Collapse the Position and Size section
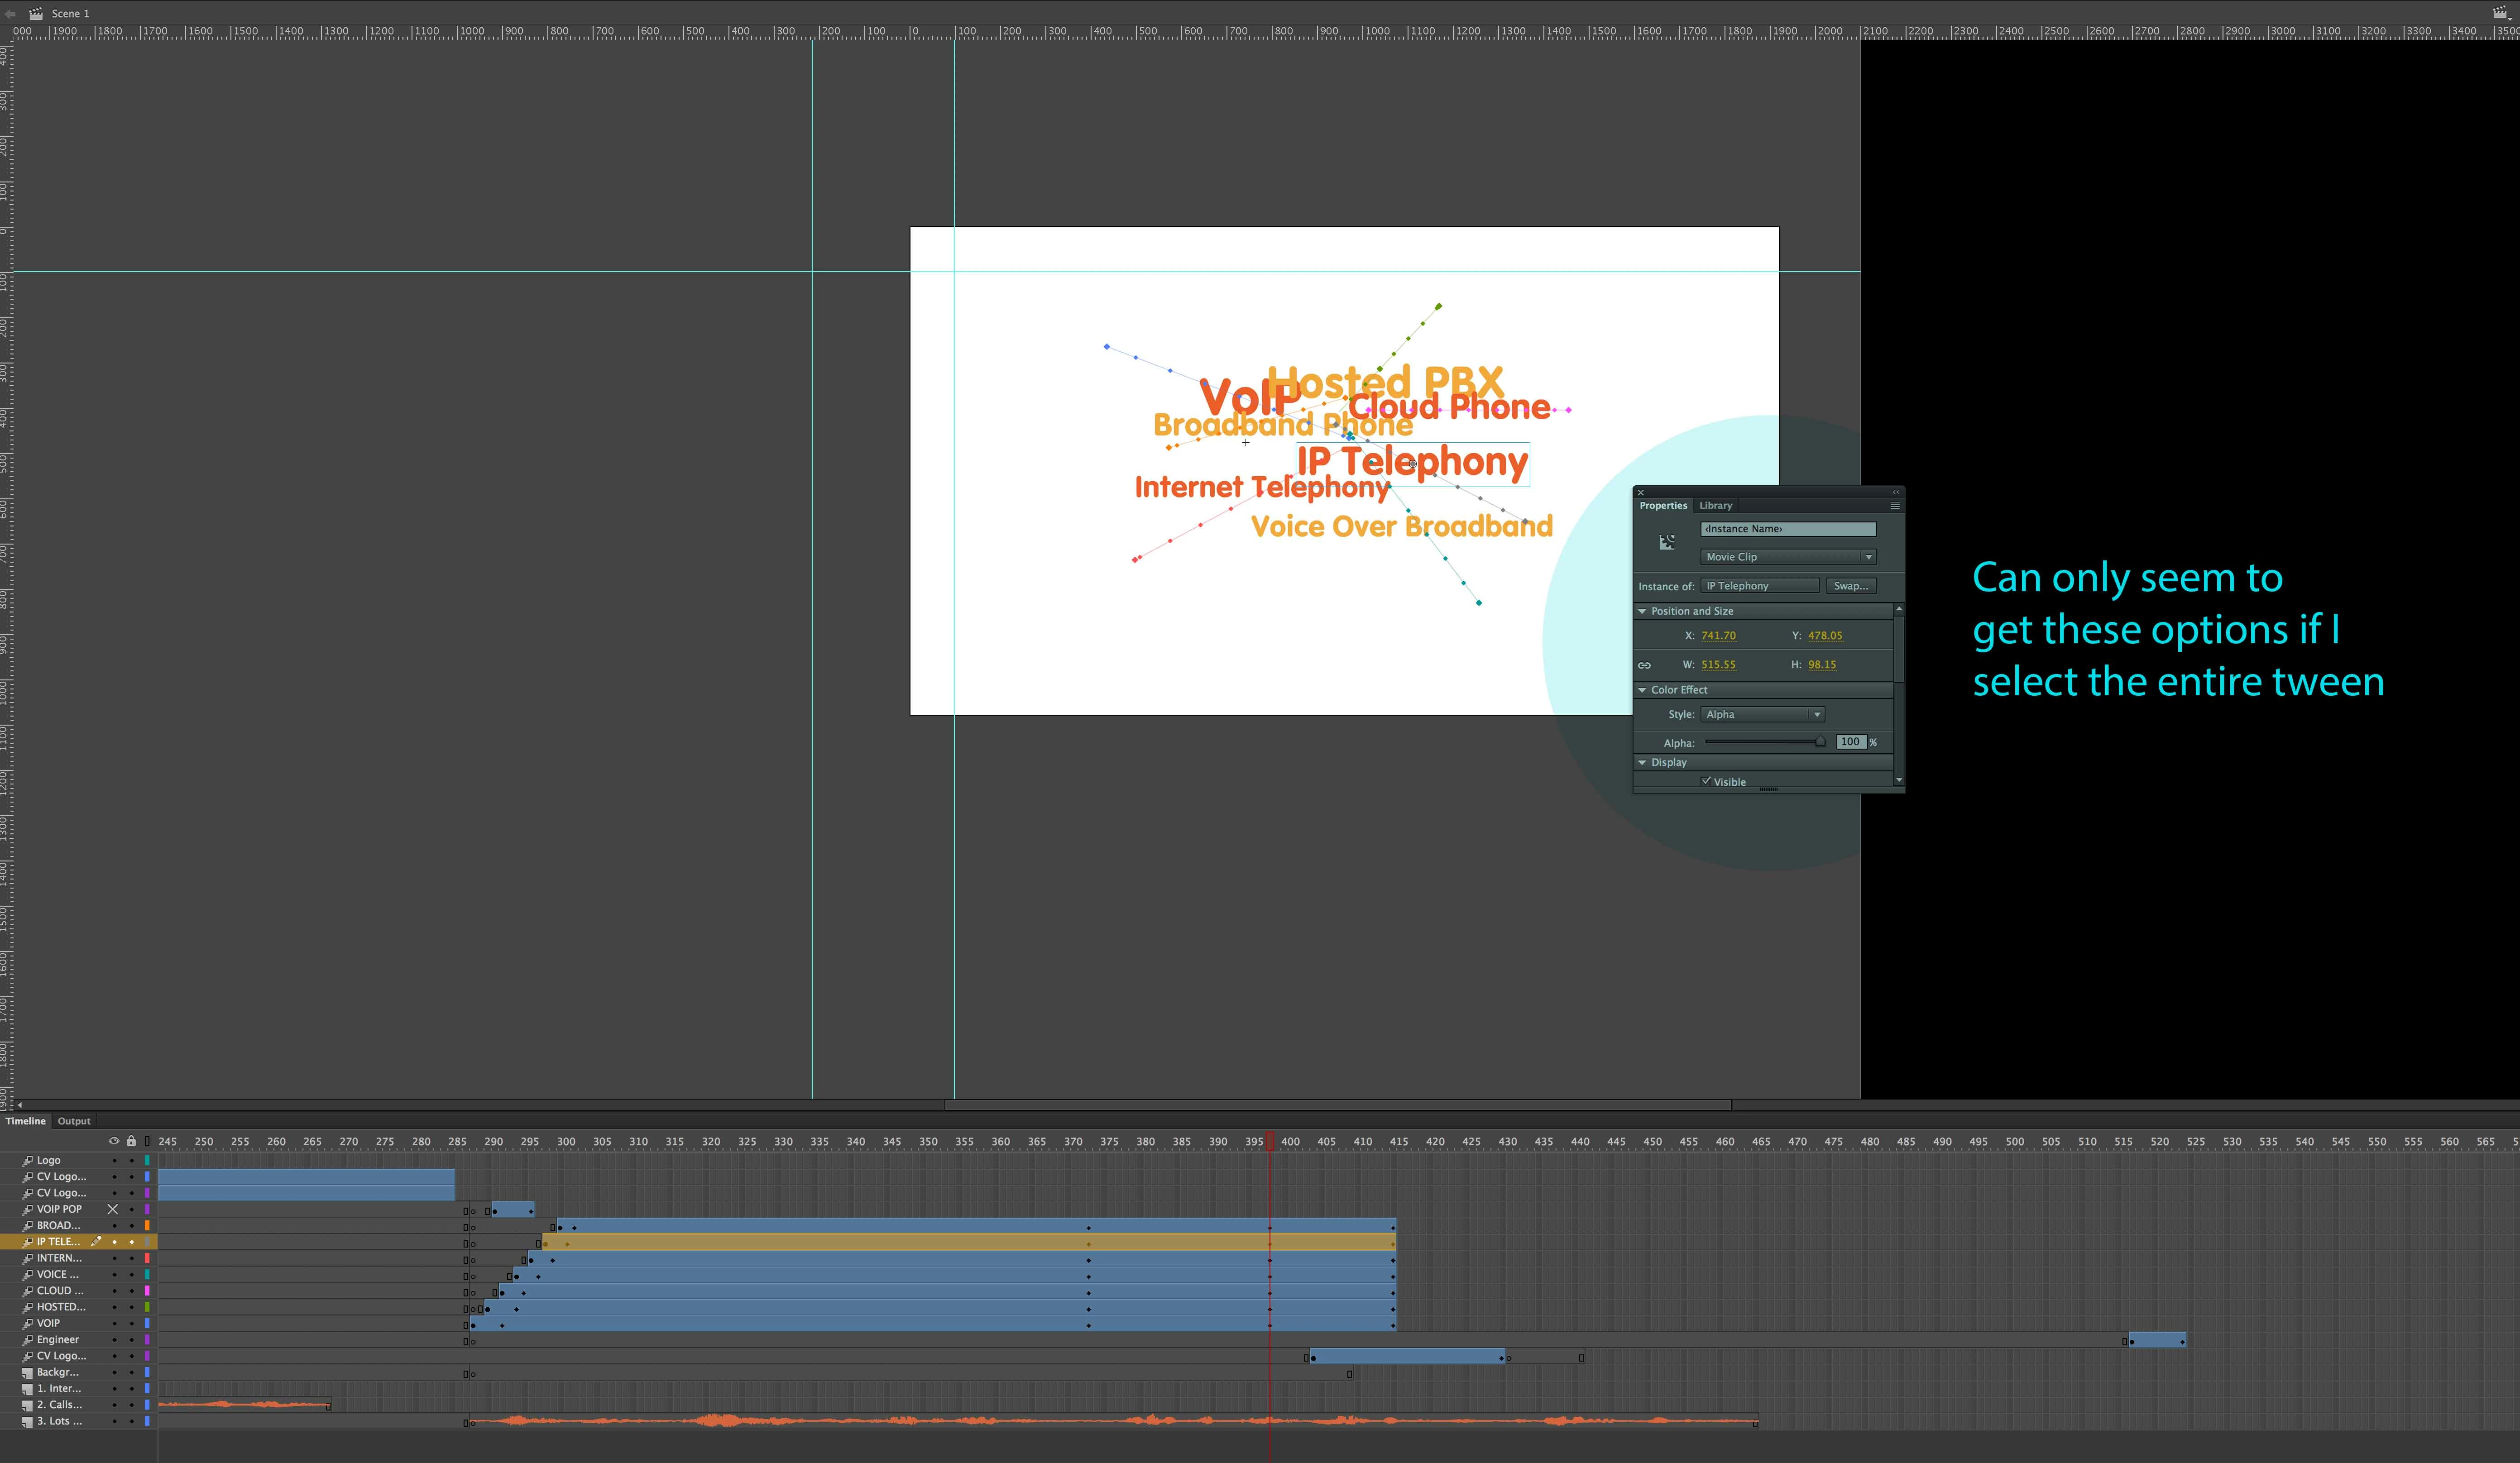 (1642, 611)
